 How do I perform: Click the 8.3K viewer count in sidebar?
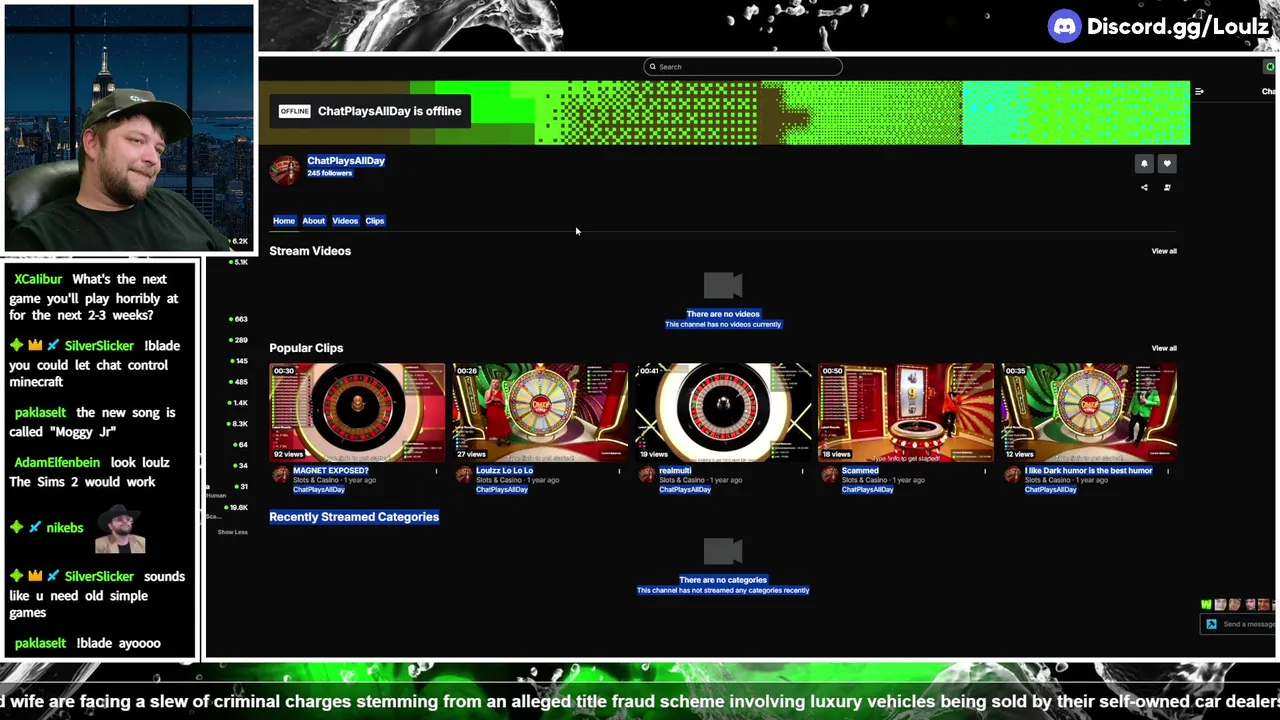click(238, 423)
